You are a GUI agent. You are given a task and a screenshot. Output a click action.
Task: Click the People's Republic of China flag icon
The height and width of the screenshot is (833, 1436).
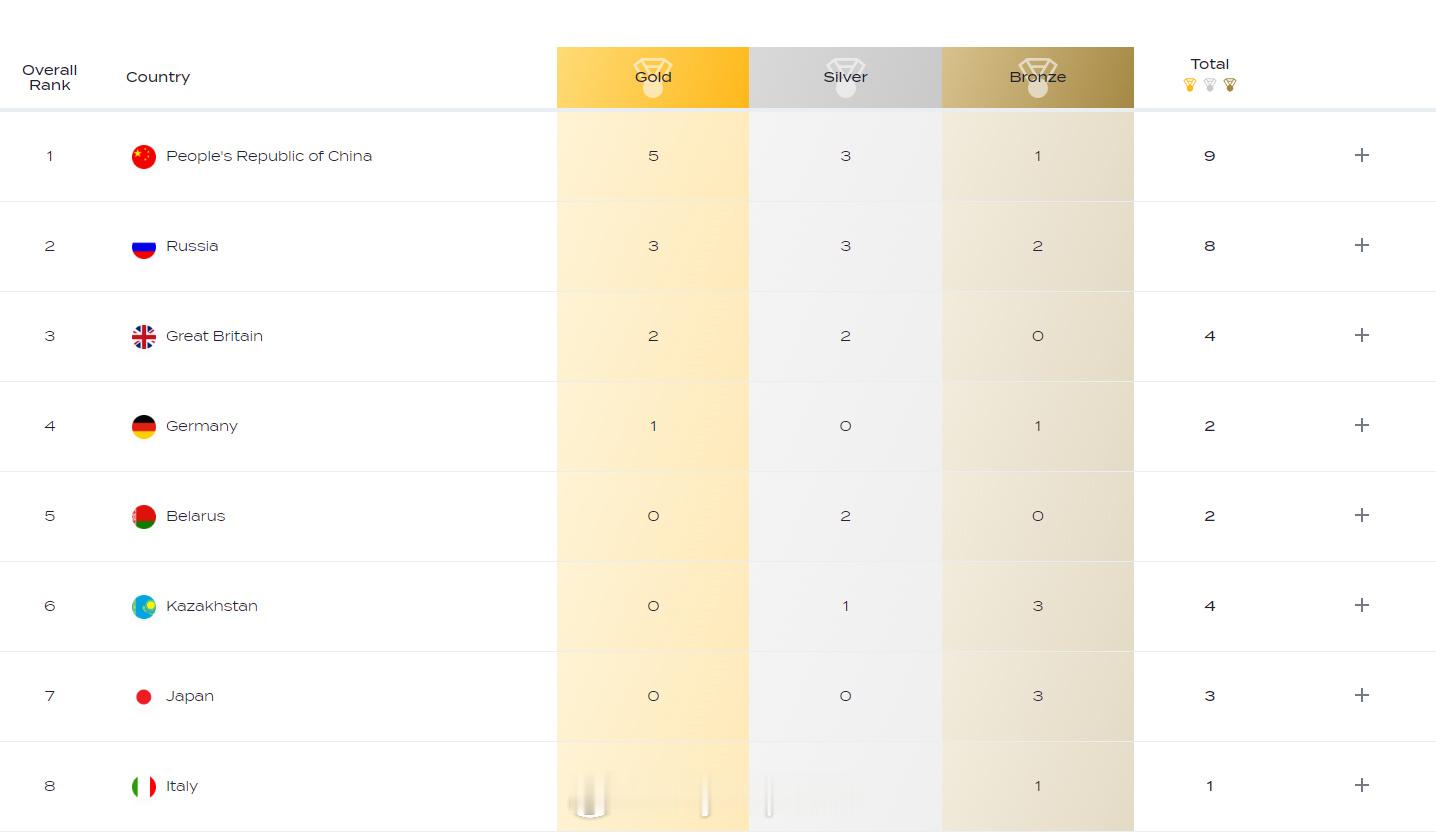coord(144,156)
